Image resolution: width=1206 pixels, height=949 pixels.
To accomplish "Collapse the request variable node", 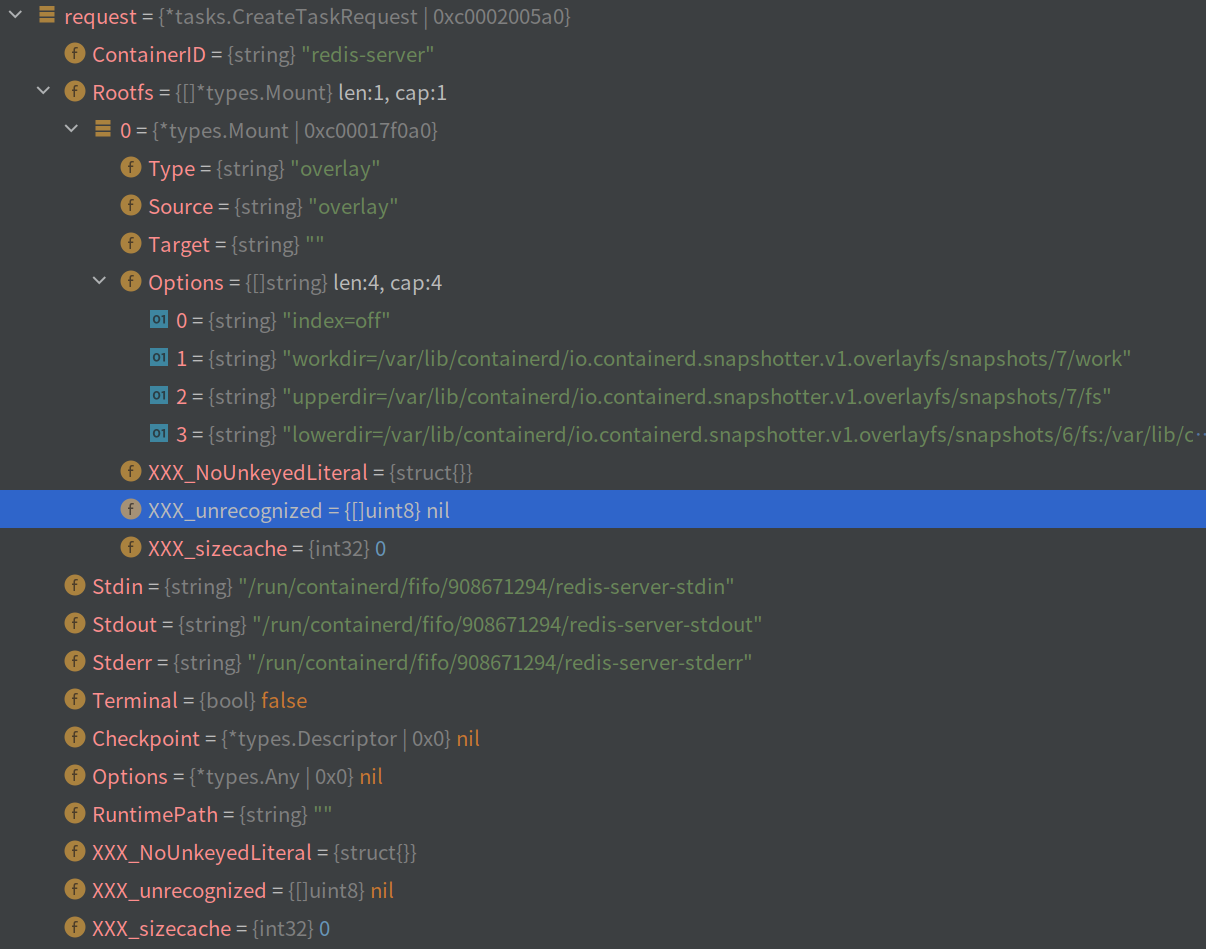I will (15, 16).
